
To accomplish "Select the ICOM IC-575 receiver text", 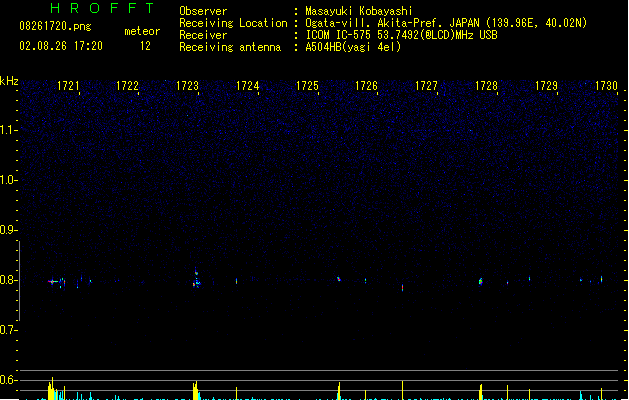I will pyautogui.click(x=401, y=35).
